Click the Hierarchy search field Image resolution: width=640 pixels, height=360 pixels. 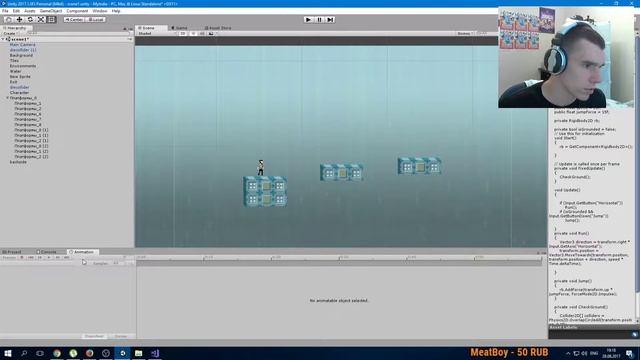coord(80,33)
